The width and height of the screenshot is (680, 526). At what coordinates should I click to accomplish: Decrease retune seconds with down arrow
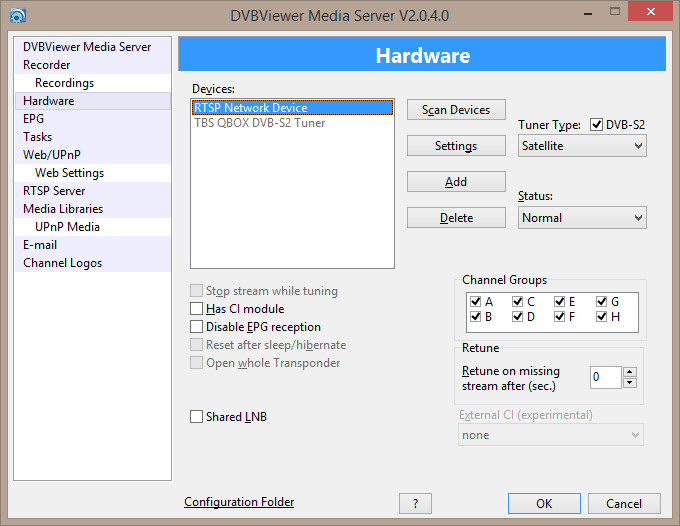point(630,383)
